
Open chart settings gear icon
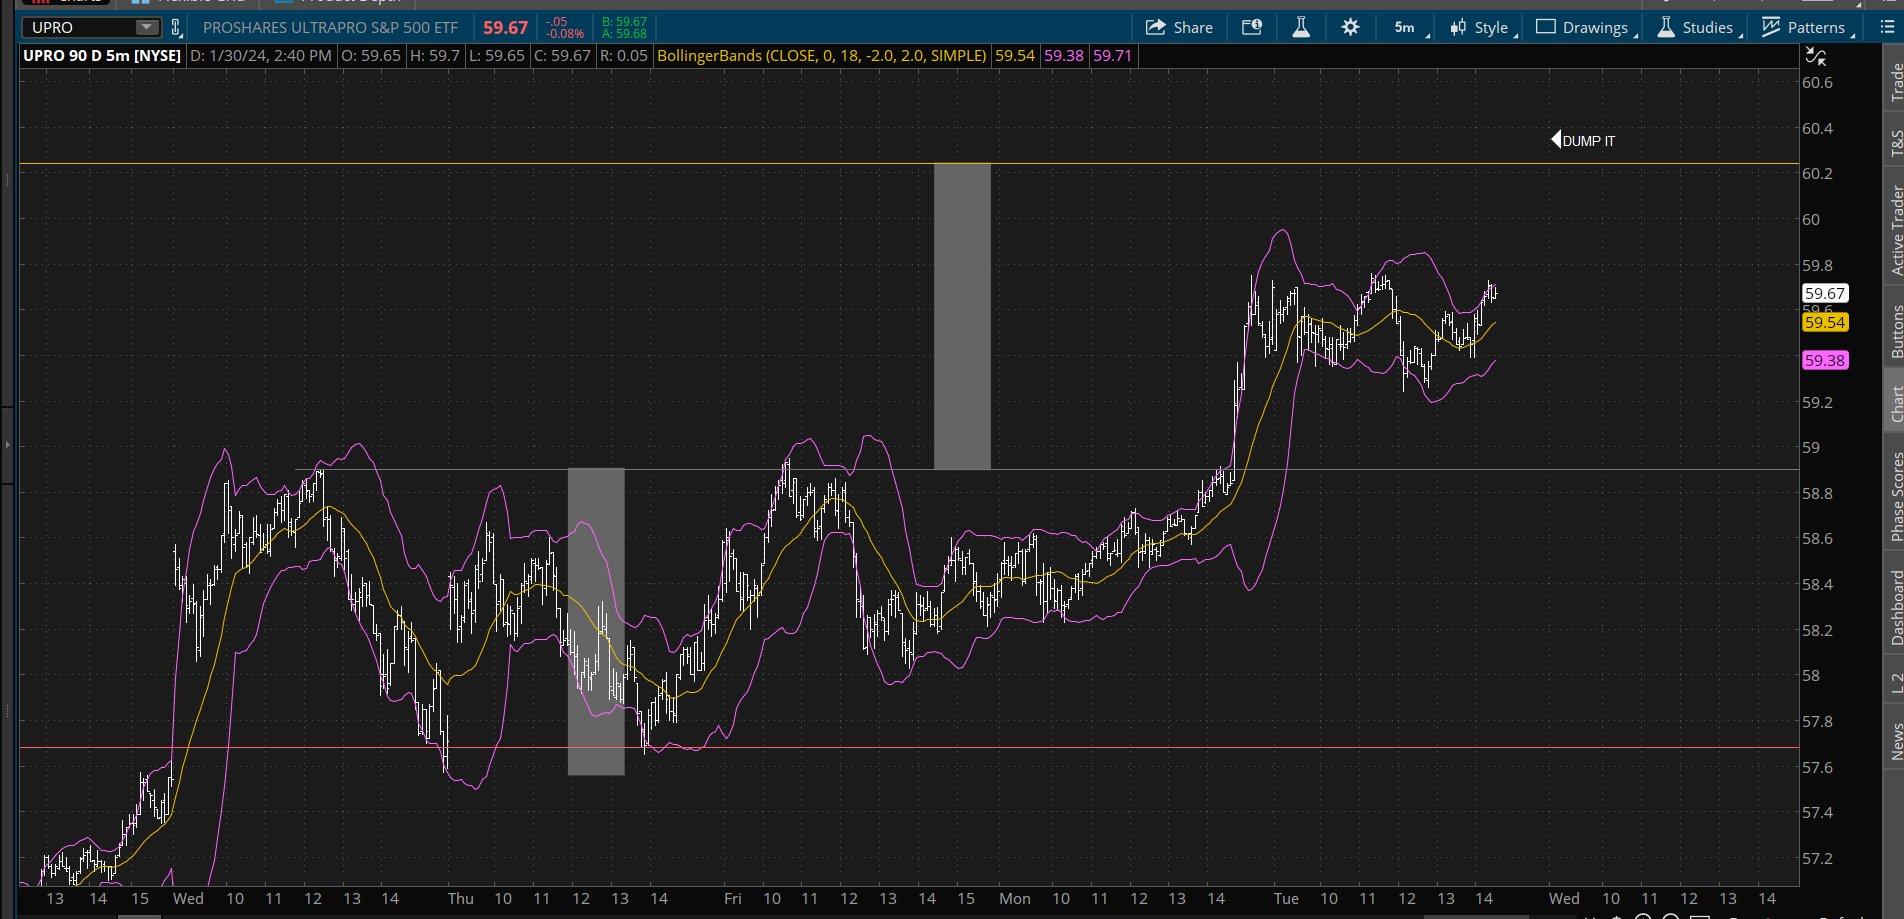[1350, 27]
